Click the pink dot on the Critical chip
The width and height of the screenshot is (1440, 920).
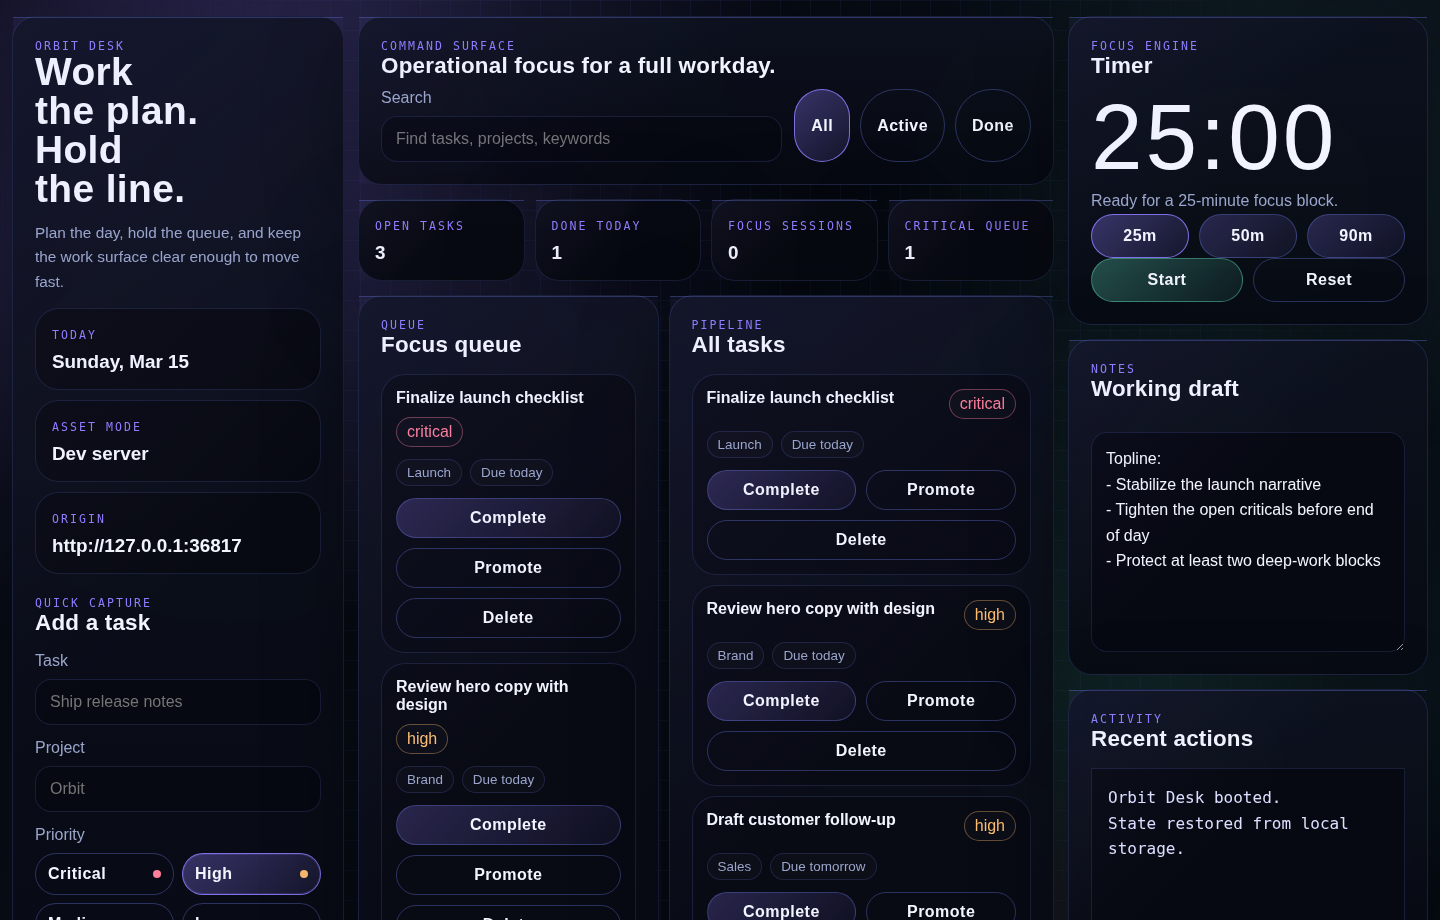[x=158, y=873]
